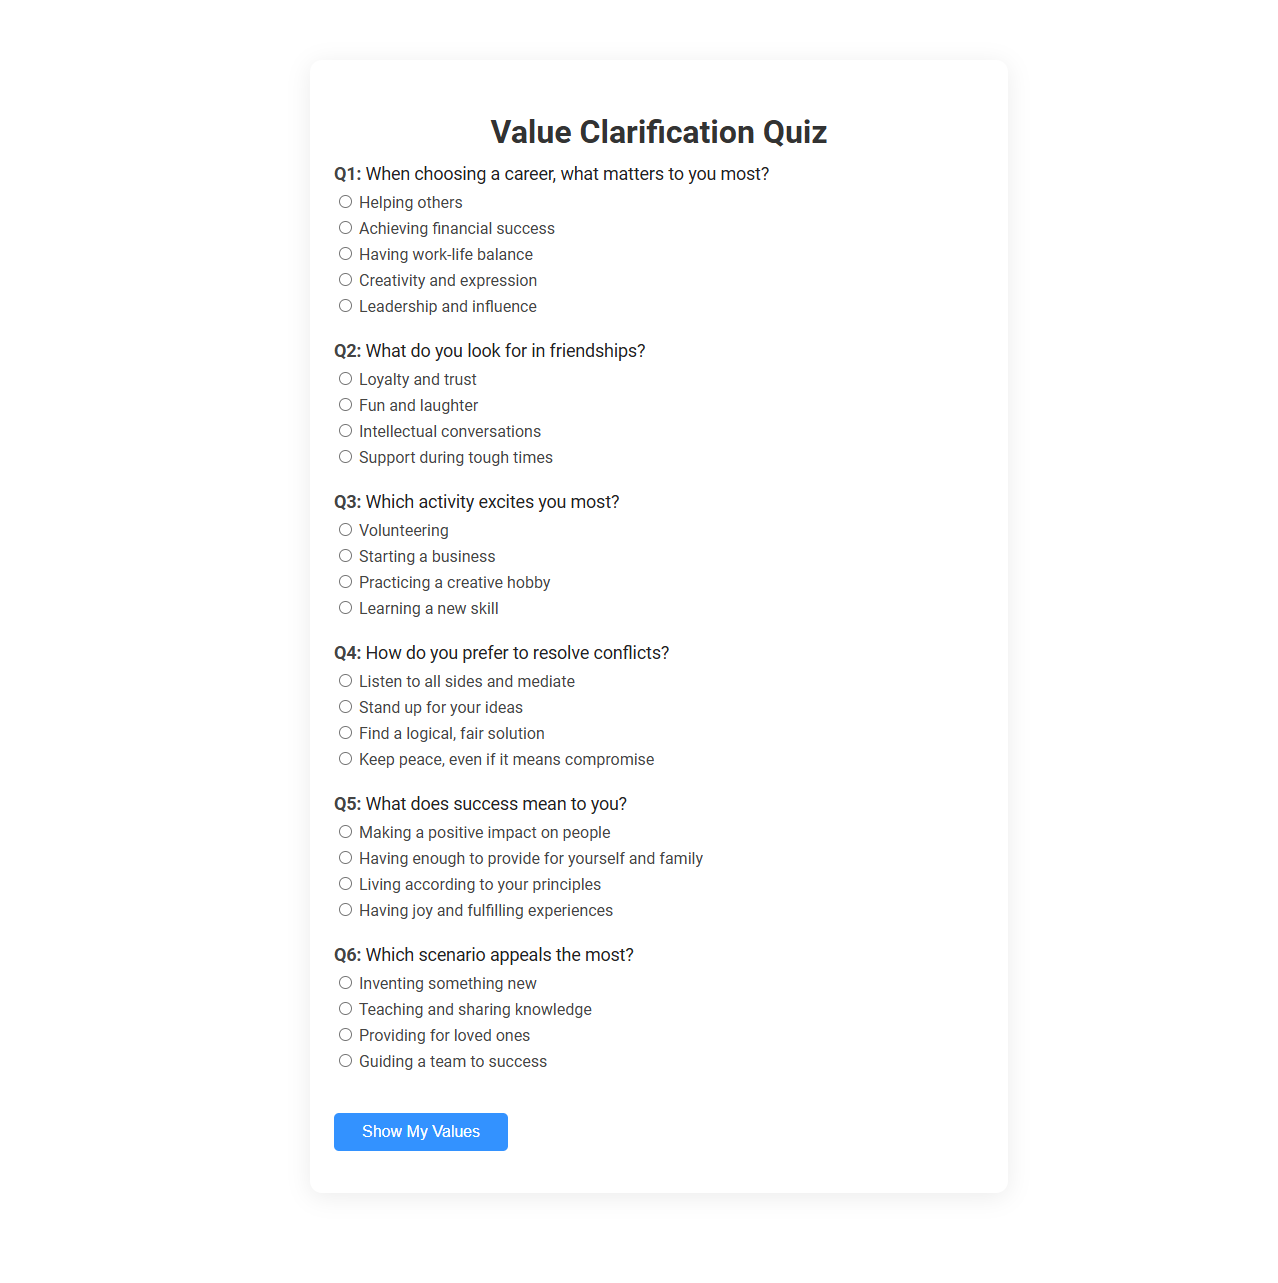Pick "Having work-life balance" option

(345, 254)
